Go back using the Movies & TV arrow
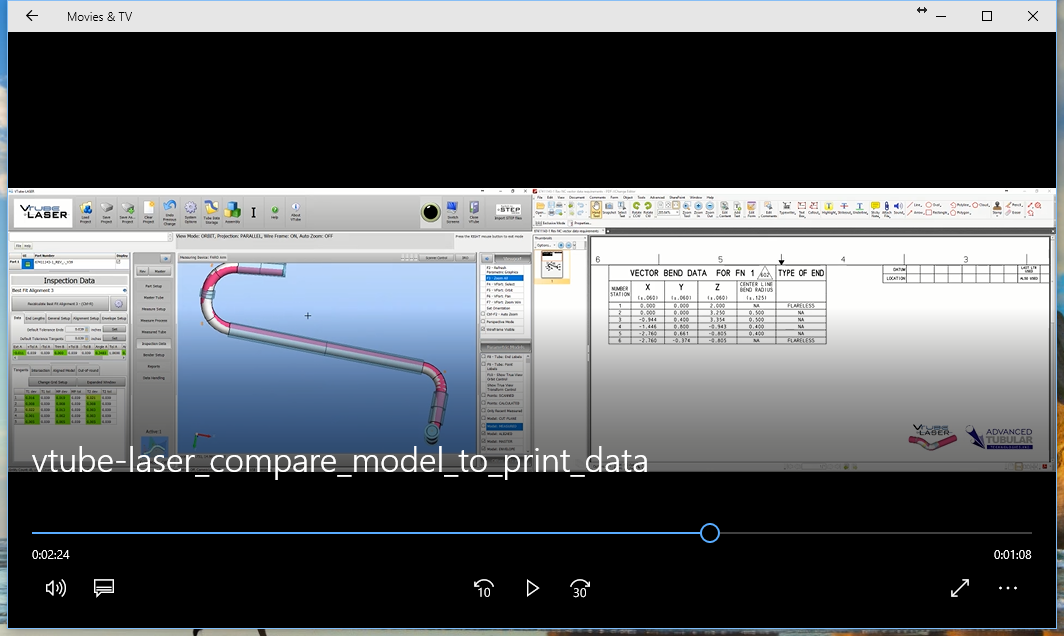The height and width of the screenshot is (636, 1064). coord(31,16)
